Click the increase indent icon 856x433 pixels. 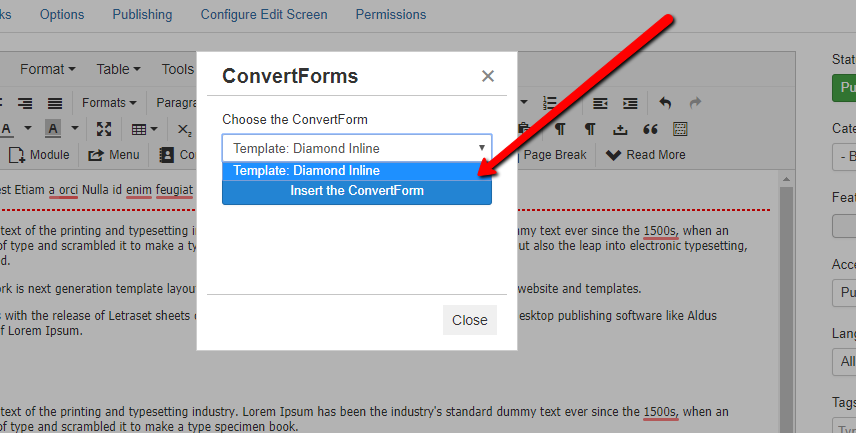click(630, 103)
